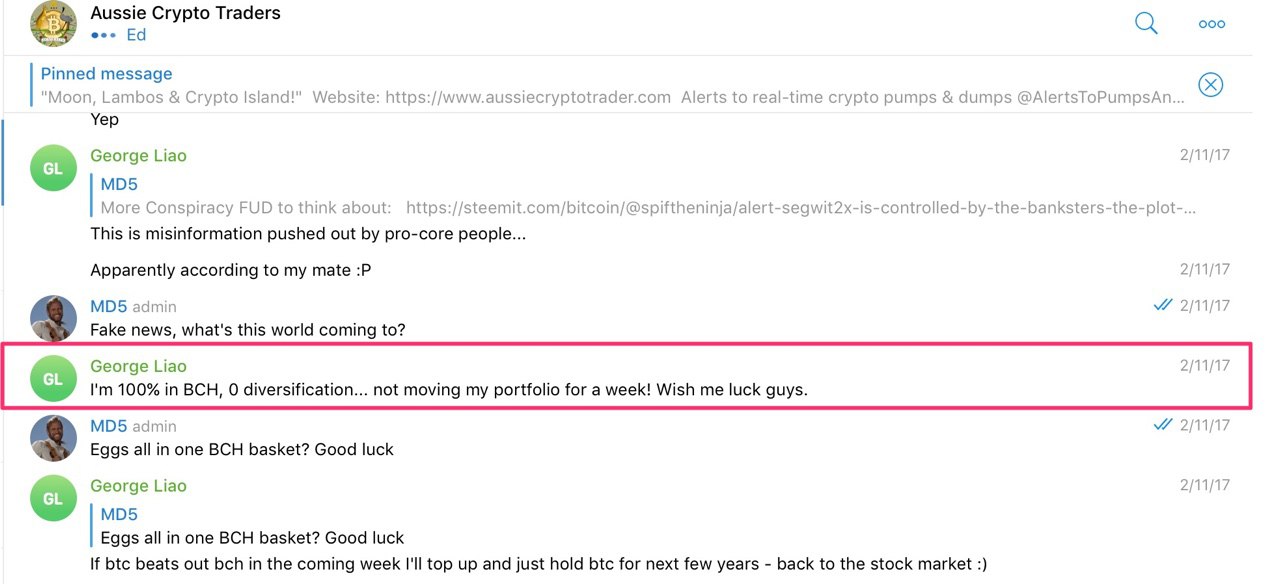
Task: Click the double-check read receipt on Eggs message
Action: point(1162,424)
